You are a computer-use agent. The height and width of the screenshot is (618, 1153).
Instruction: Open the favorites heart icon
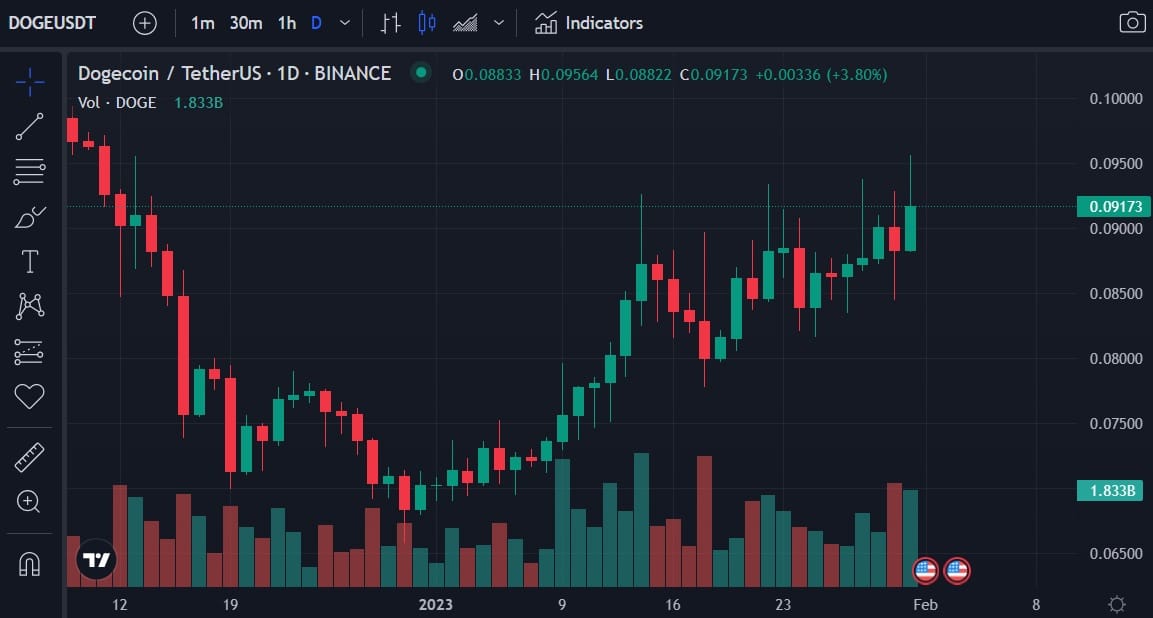[x=29, y=397]
